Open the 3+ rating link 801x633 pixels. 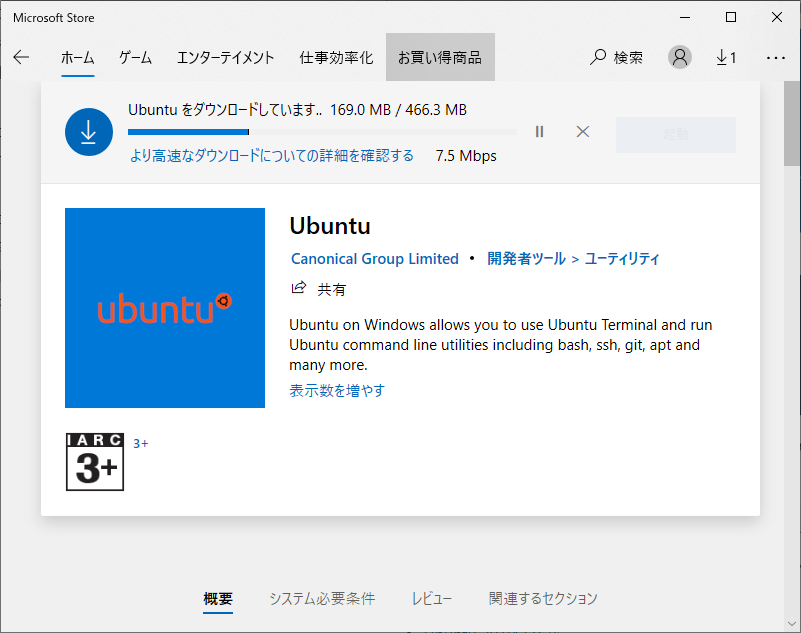tap(140, 443)
